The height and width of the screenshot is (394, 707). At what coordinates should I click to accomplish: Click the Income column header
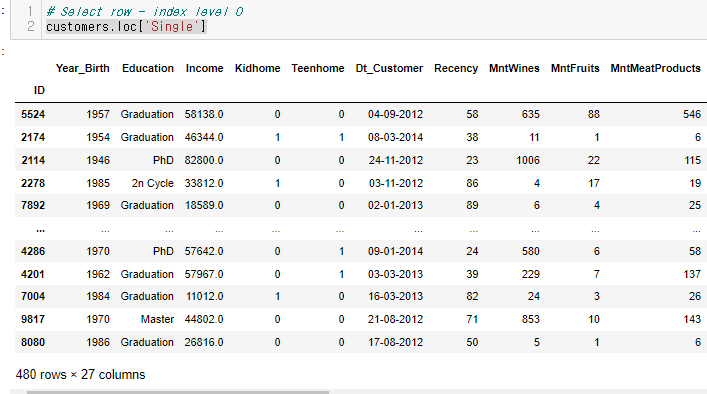(204, 68)
